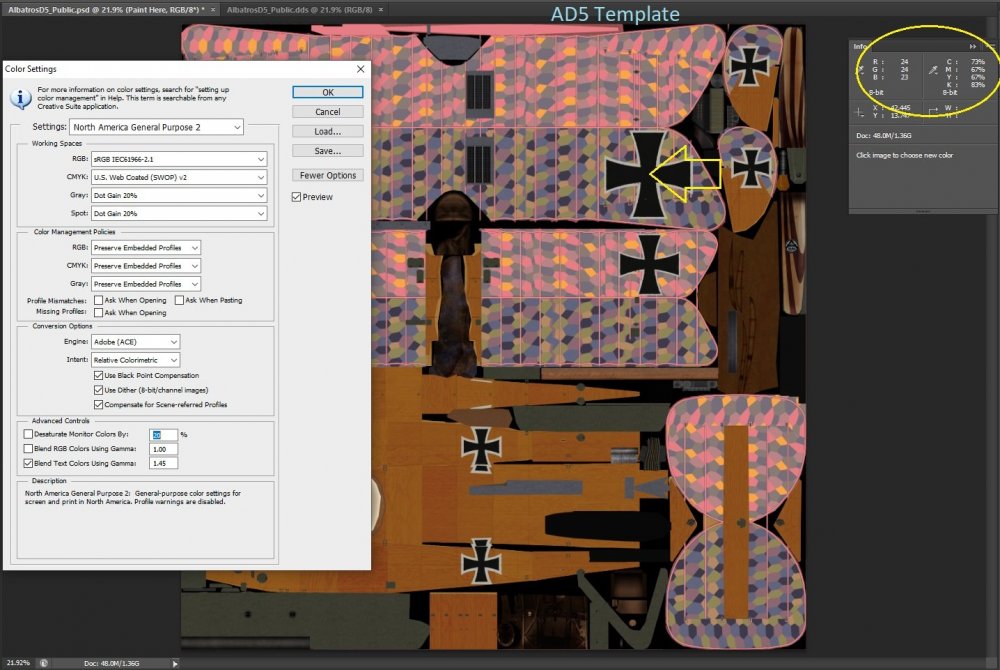Enable Desaturate Monitor Colors By option

coord(28,435)
